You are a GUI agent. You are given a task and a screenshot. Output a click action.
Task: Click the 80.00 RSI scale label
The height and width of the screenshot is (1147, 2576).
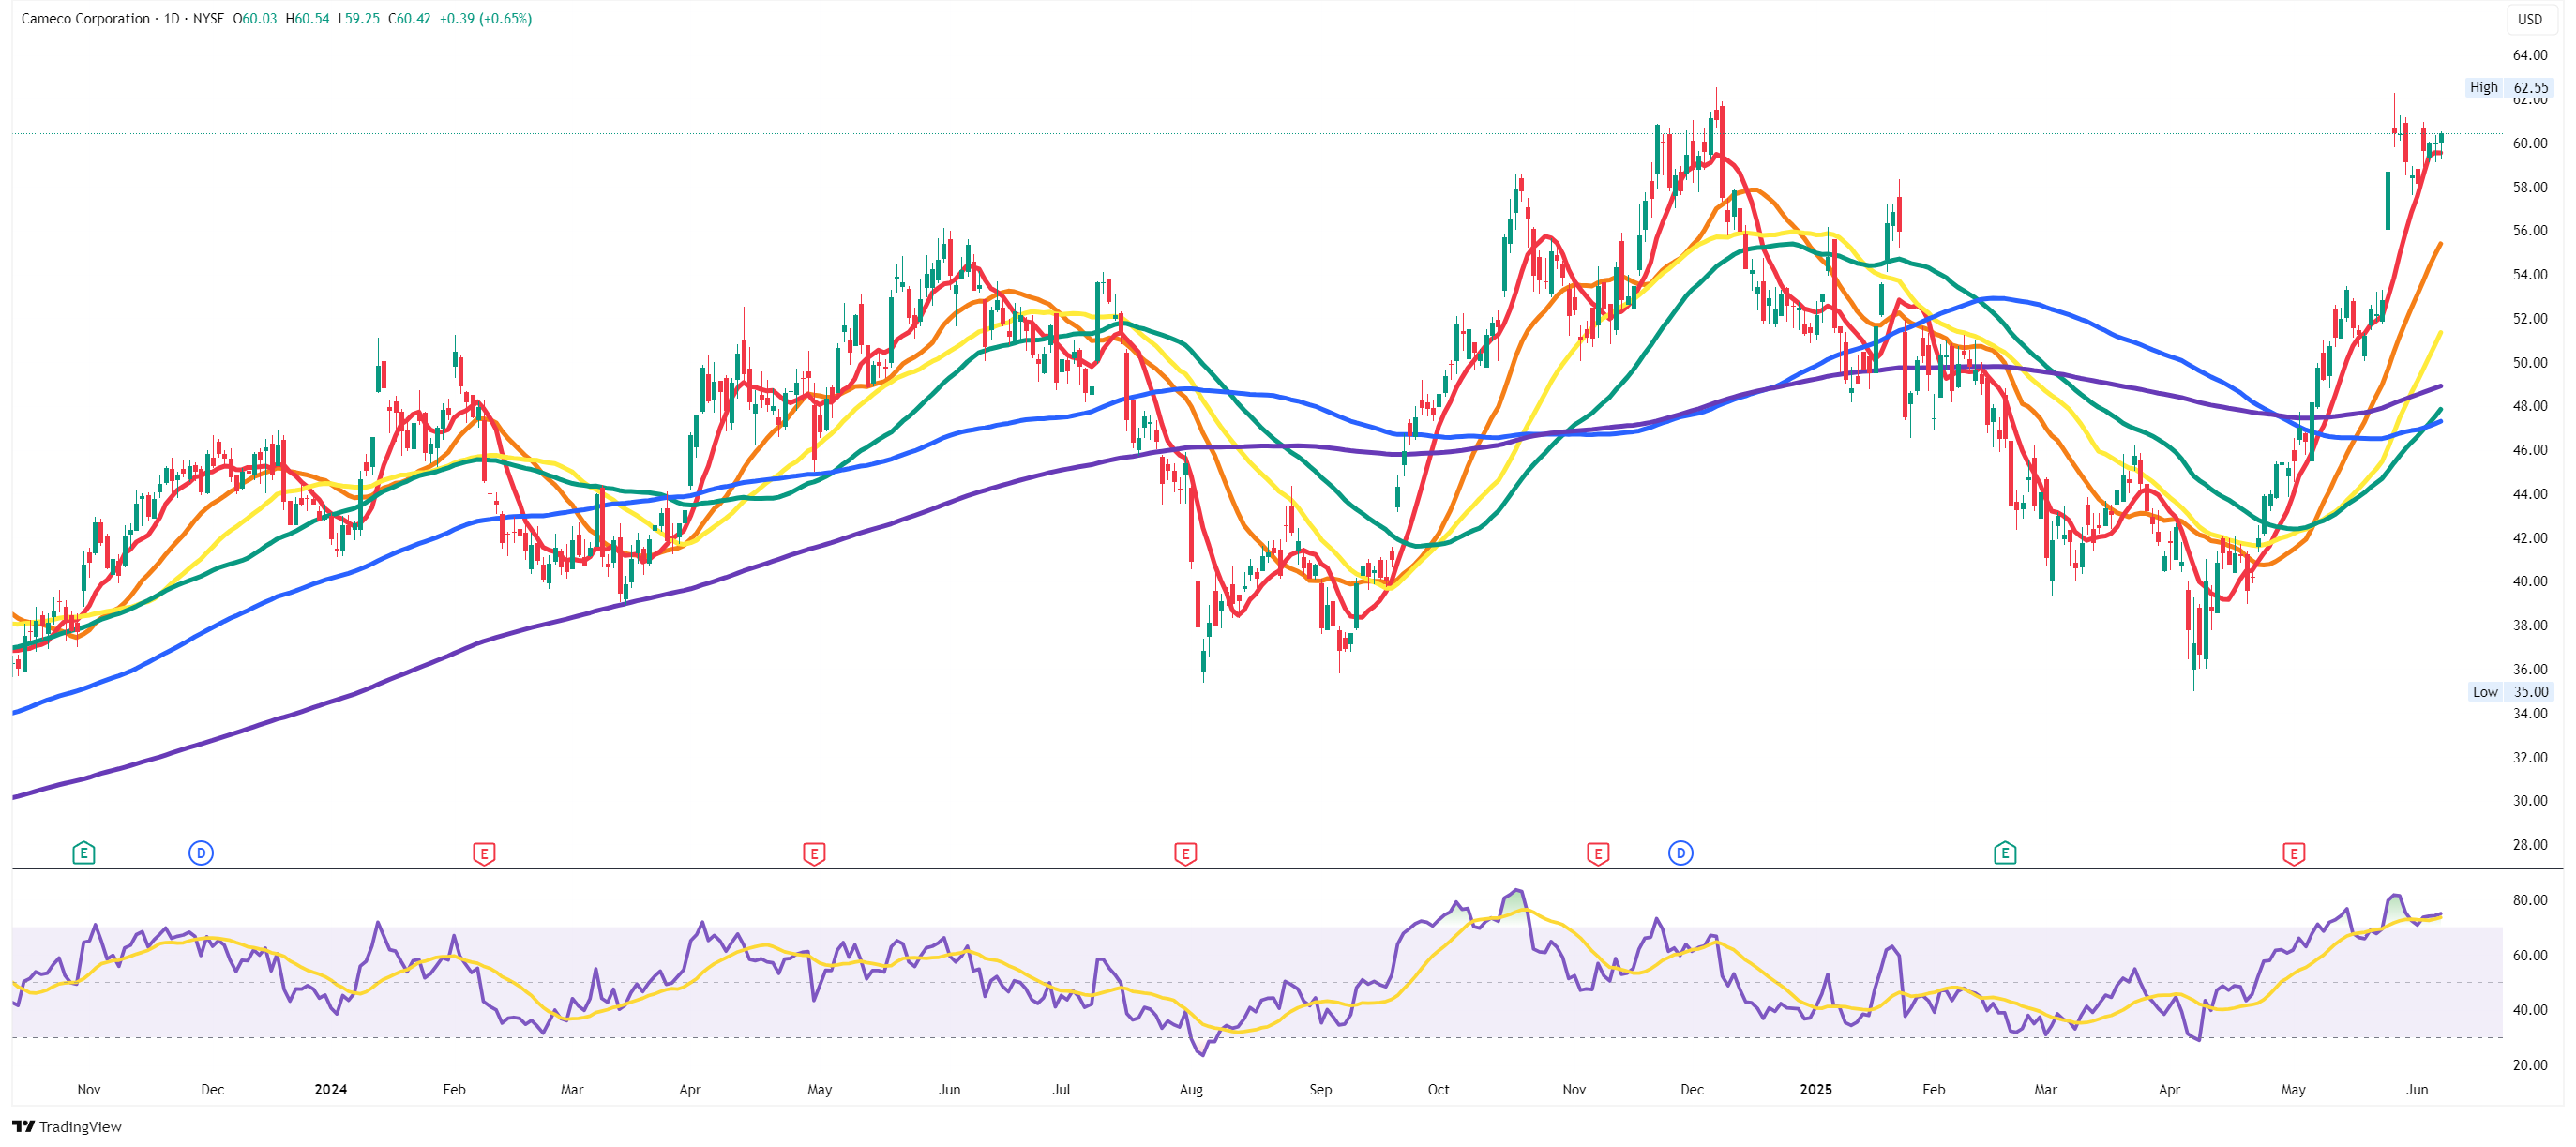[x=2530, y=900]
